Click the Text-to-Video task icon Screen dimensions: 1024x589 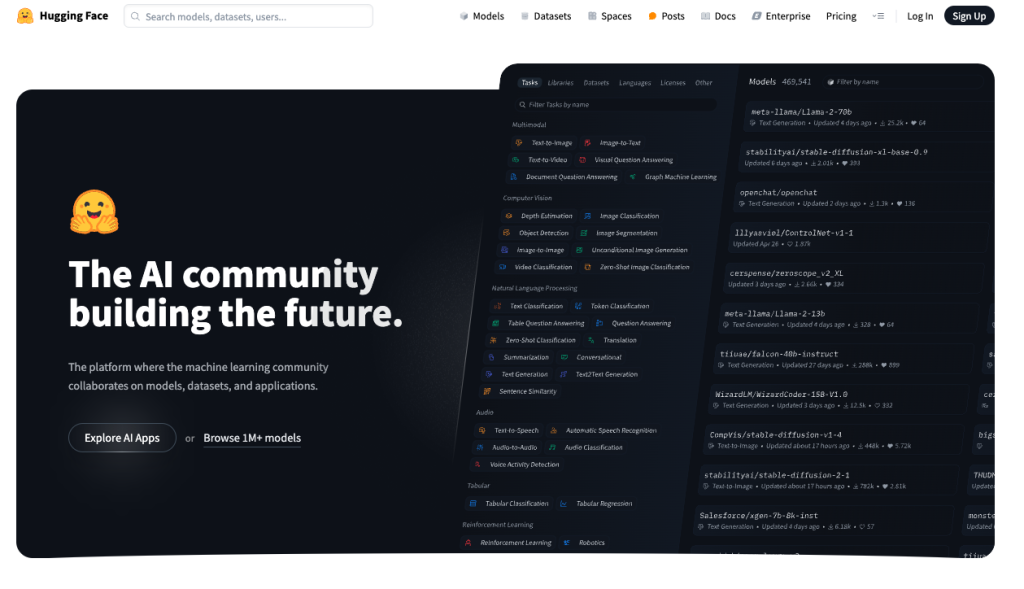click(x=515, y=159)
